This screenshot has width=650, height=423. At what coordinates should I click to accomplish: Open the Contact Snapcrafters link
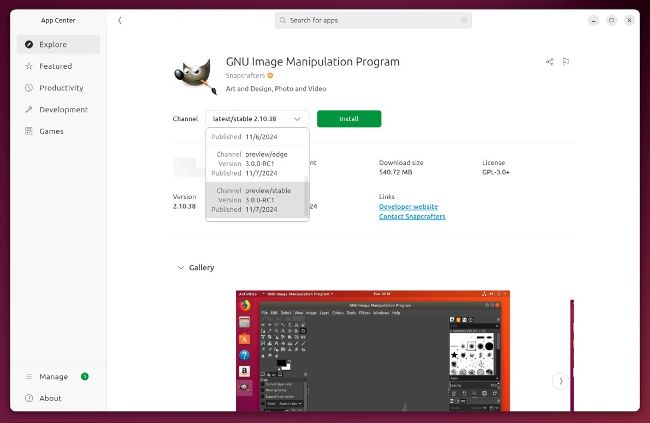(412, 216)
